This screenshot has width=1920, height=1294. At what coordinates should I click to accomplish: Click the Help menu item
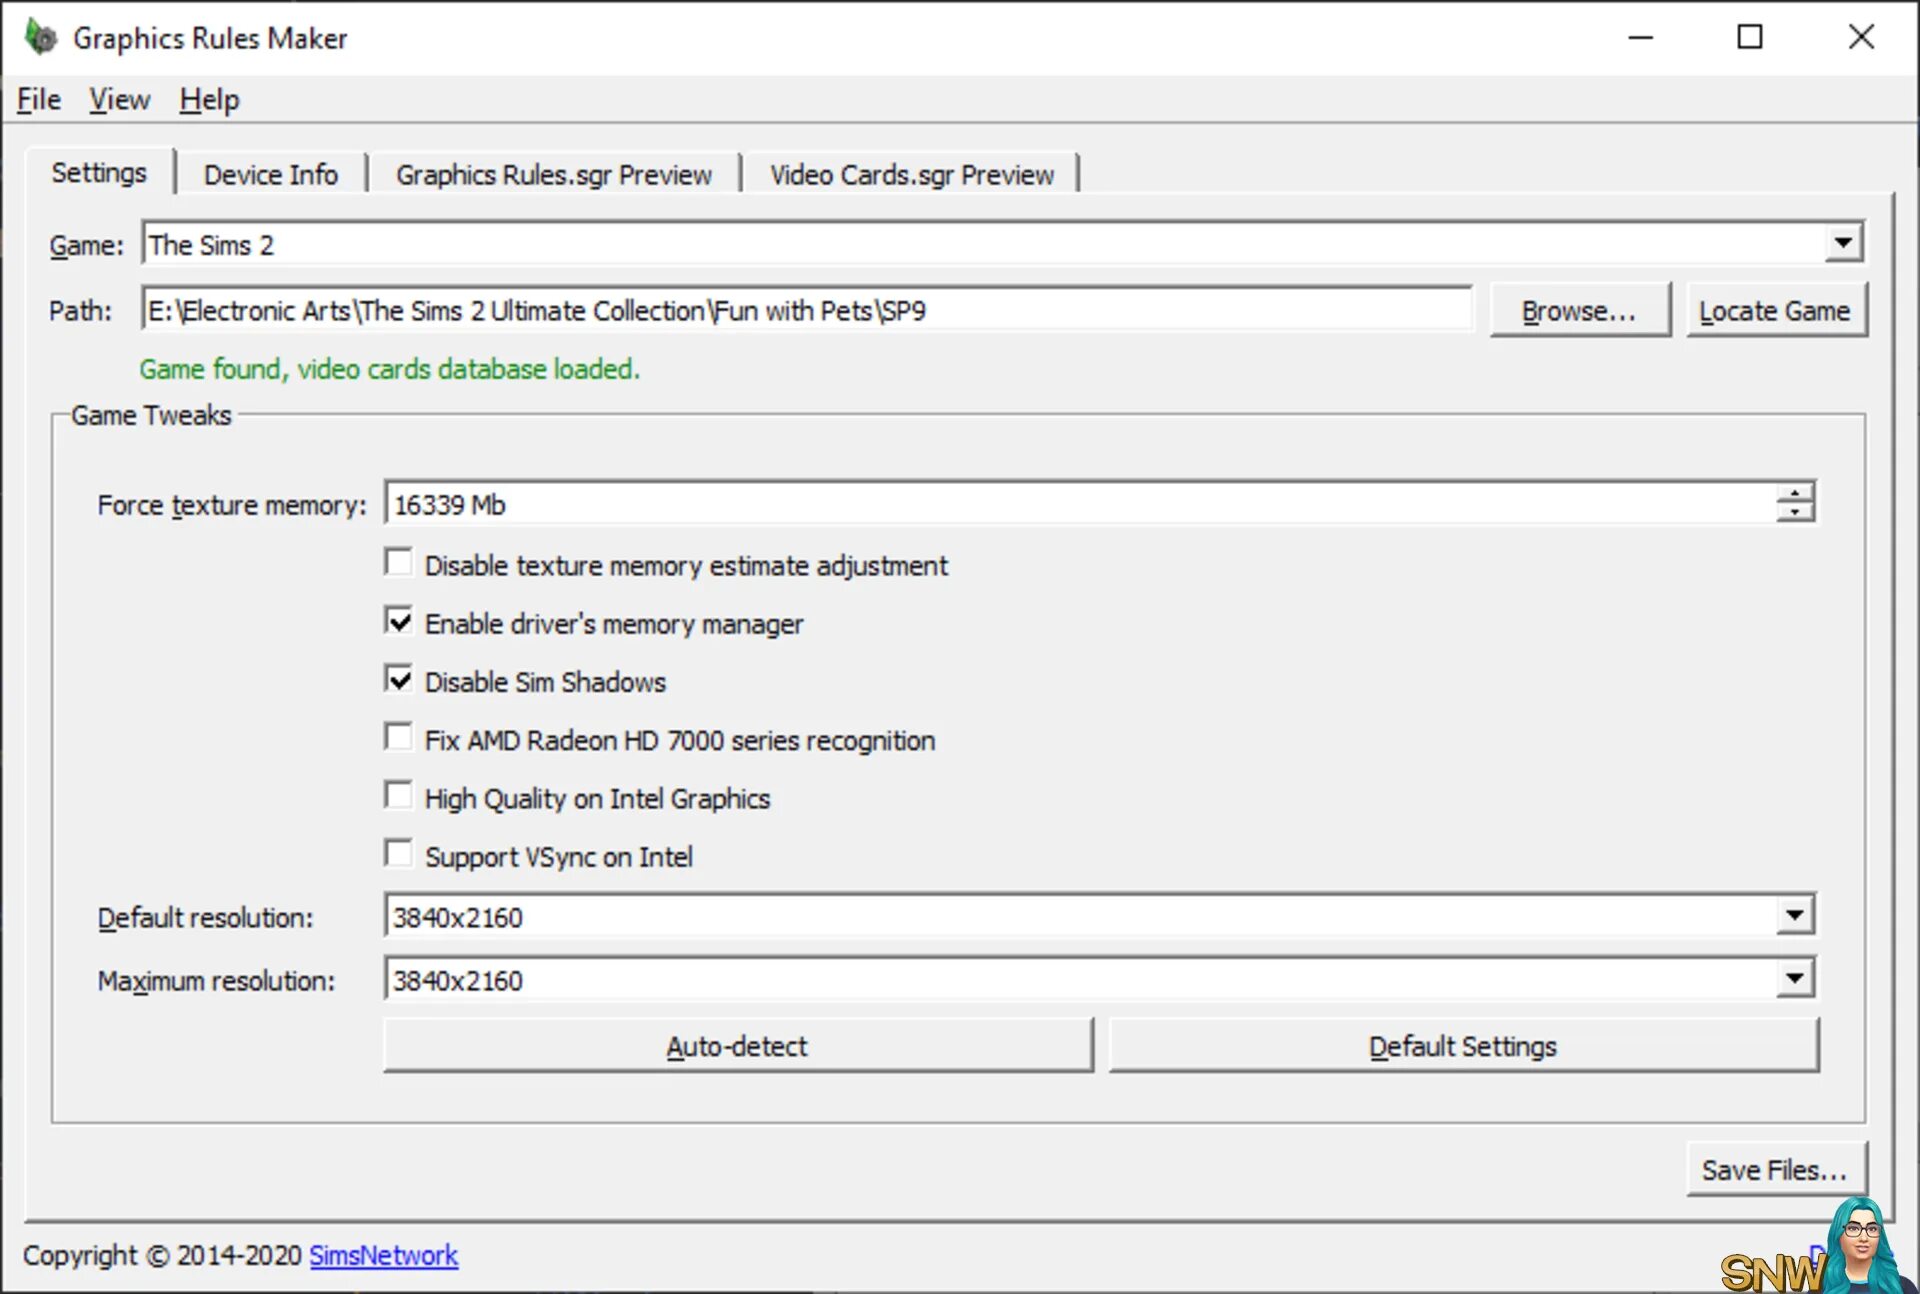tap(206, 98)
